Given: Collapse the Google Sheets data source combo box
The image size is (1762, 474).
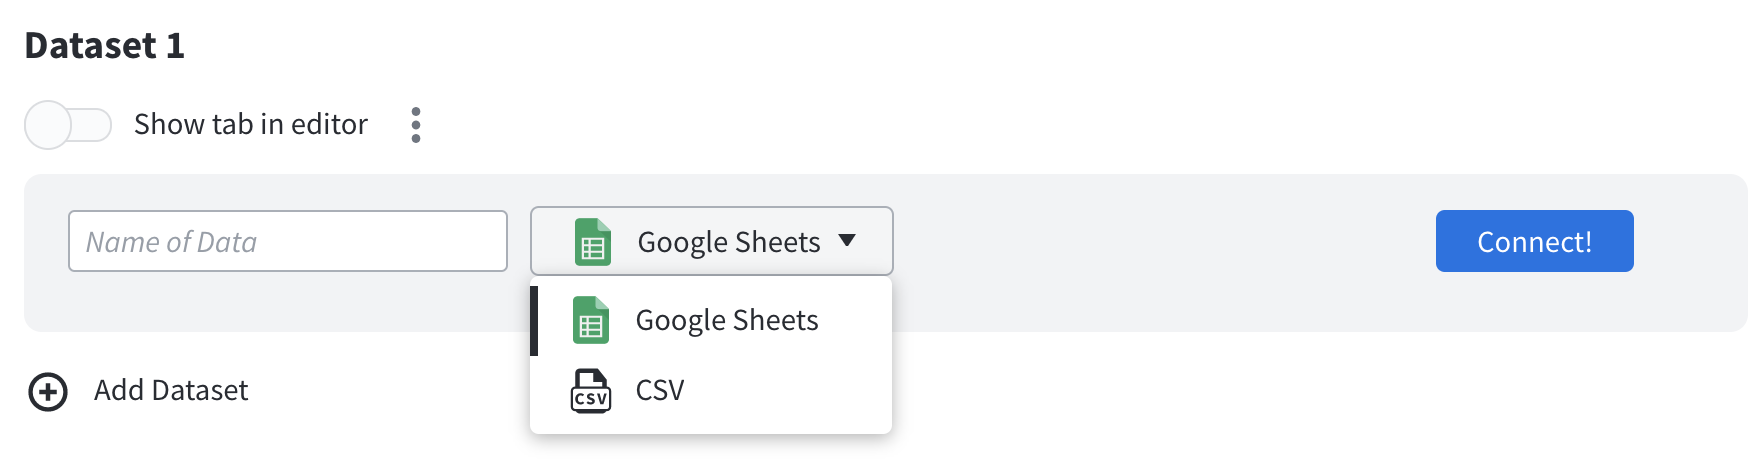Looking at the screenshot, I should (x=711, y=241).
